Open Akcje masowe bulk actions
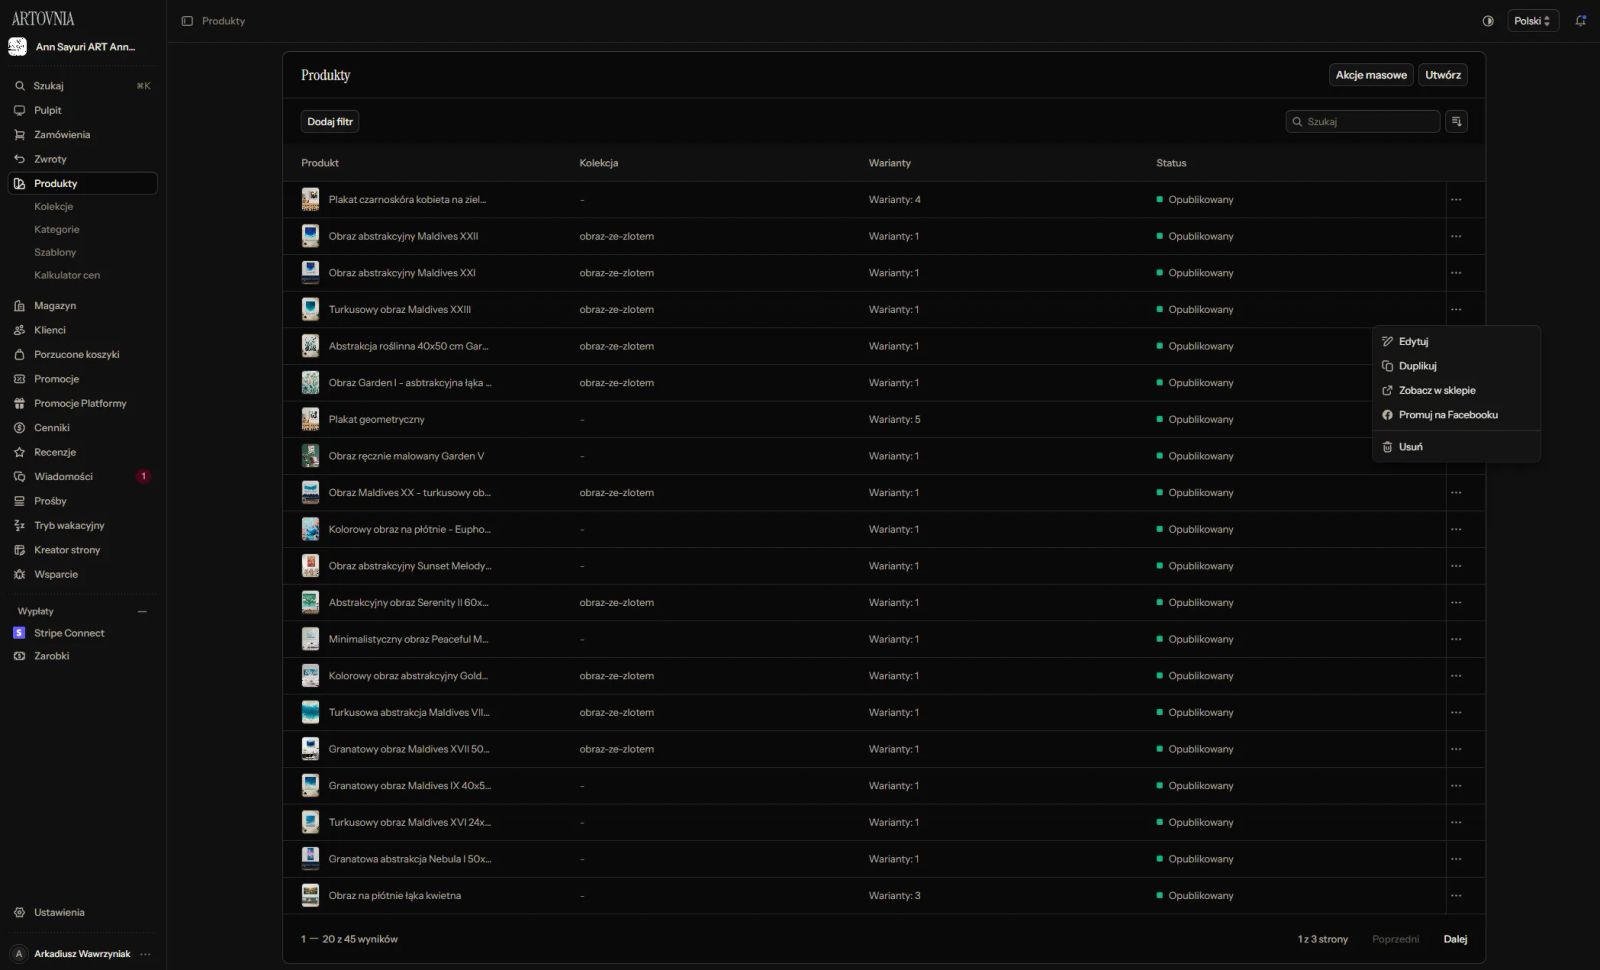The height and width of the screenshot is (970, 1600). pyautogui.click(x=1371, y=75)
